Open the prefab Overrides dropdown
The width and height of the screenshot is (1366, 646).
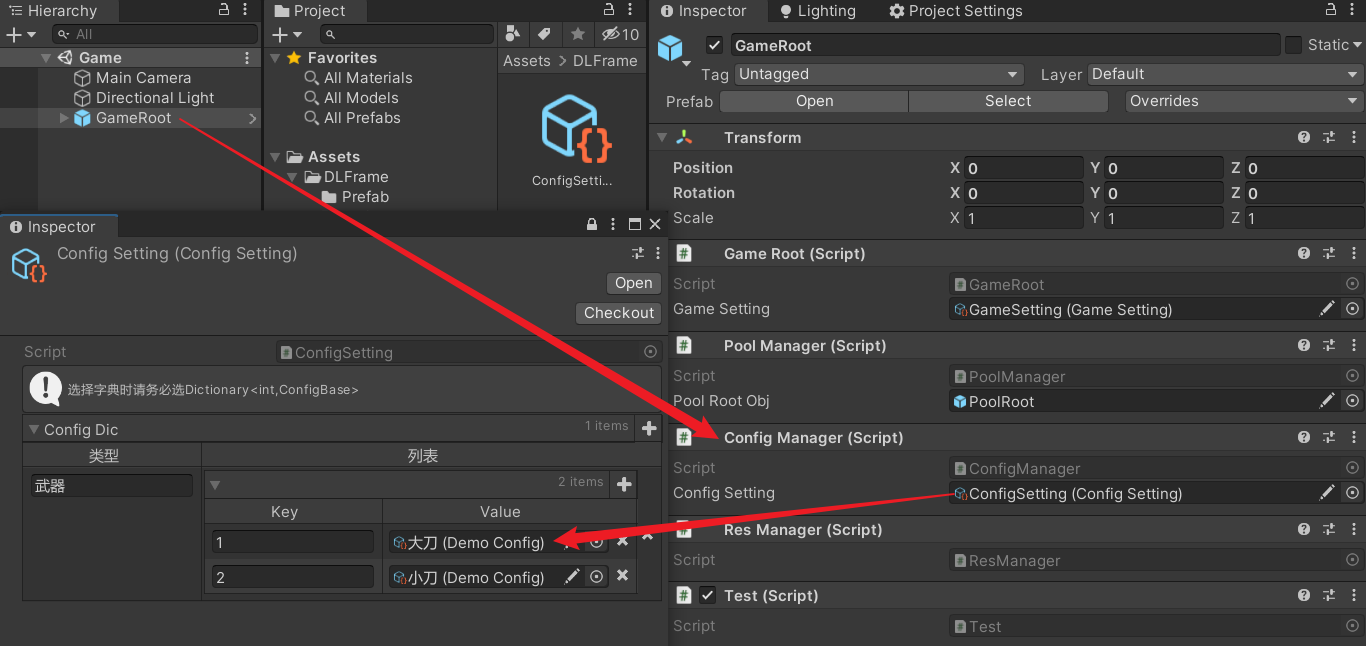coord(1243,101)
